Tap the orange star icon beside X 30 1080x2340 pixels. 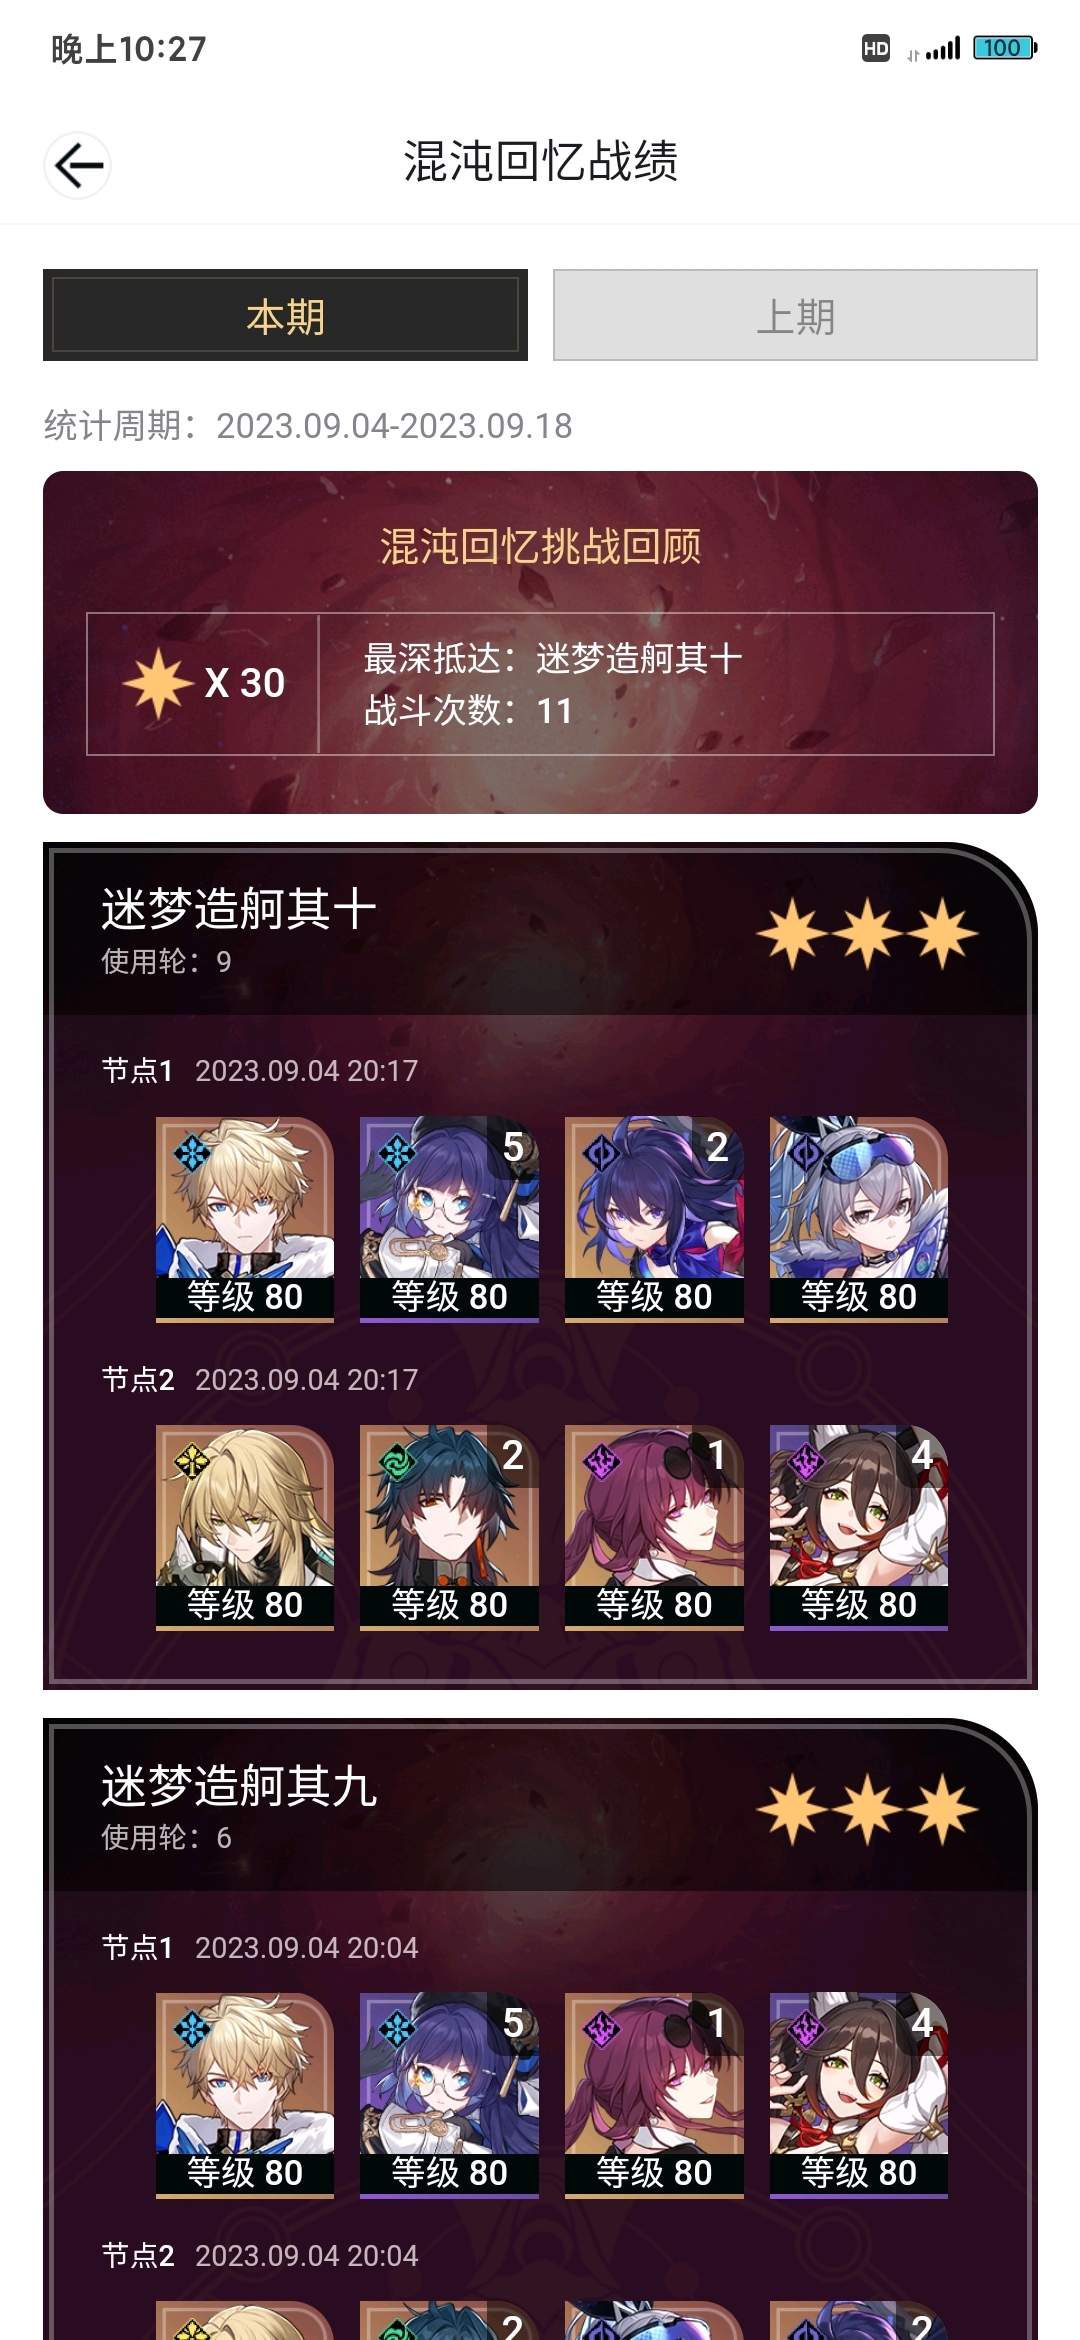click(x=157, y=684)
